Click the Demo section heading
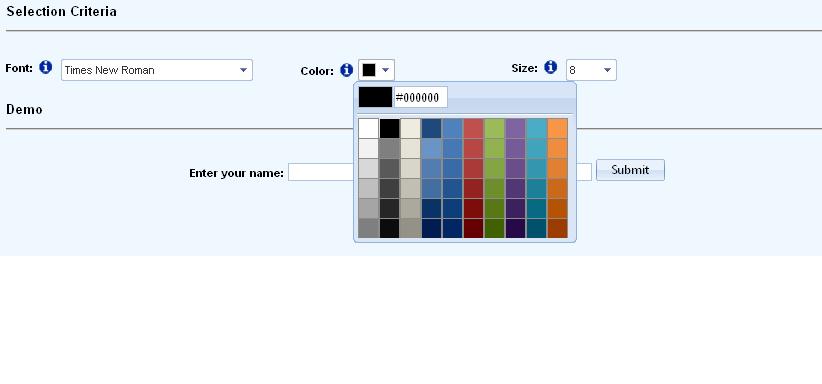Image resolution: width=822 pixels, height=384 pixels. pyautogui.click(x=24, y=110)
